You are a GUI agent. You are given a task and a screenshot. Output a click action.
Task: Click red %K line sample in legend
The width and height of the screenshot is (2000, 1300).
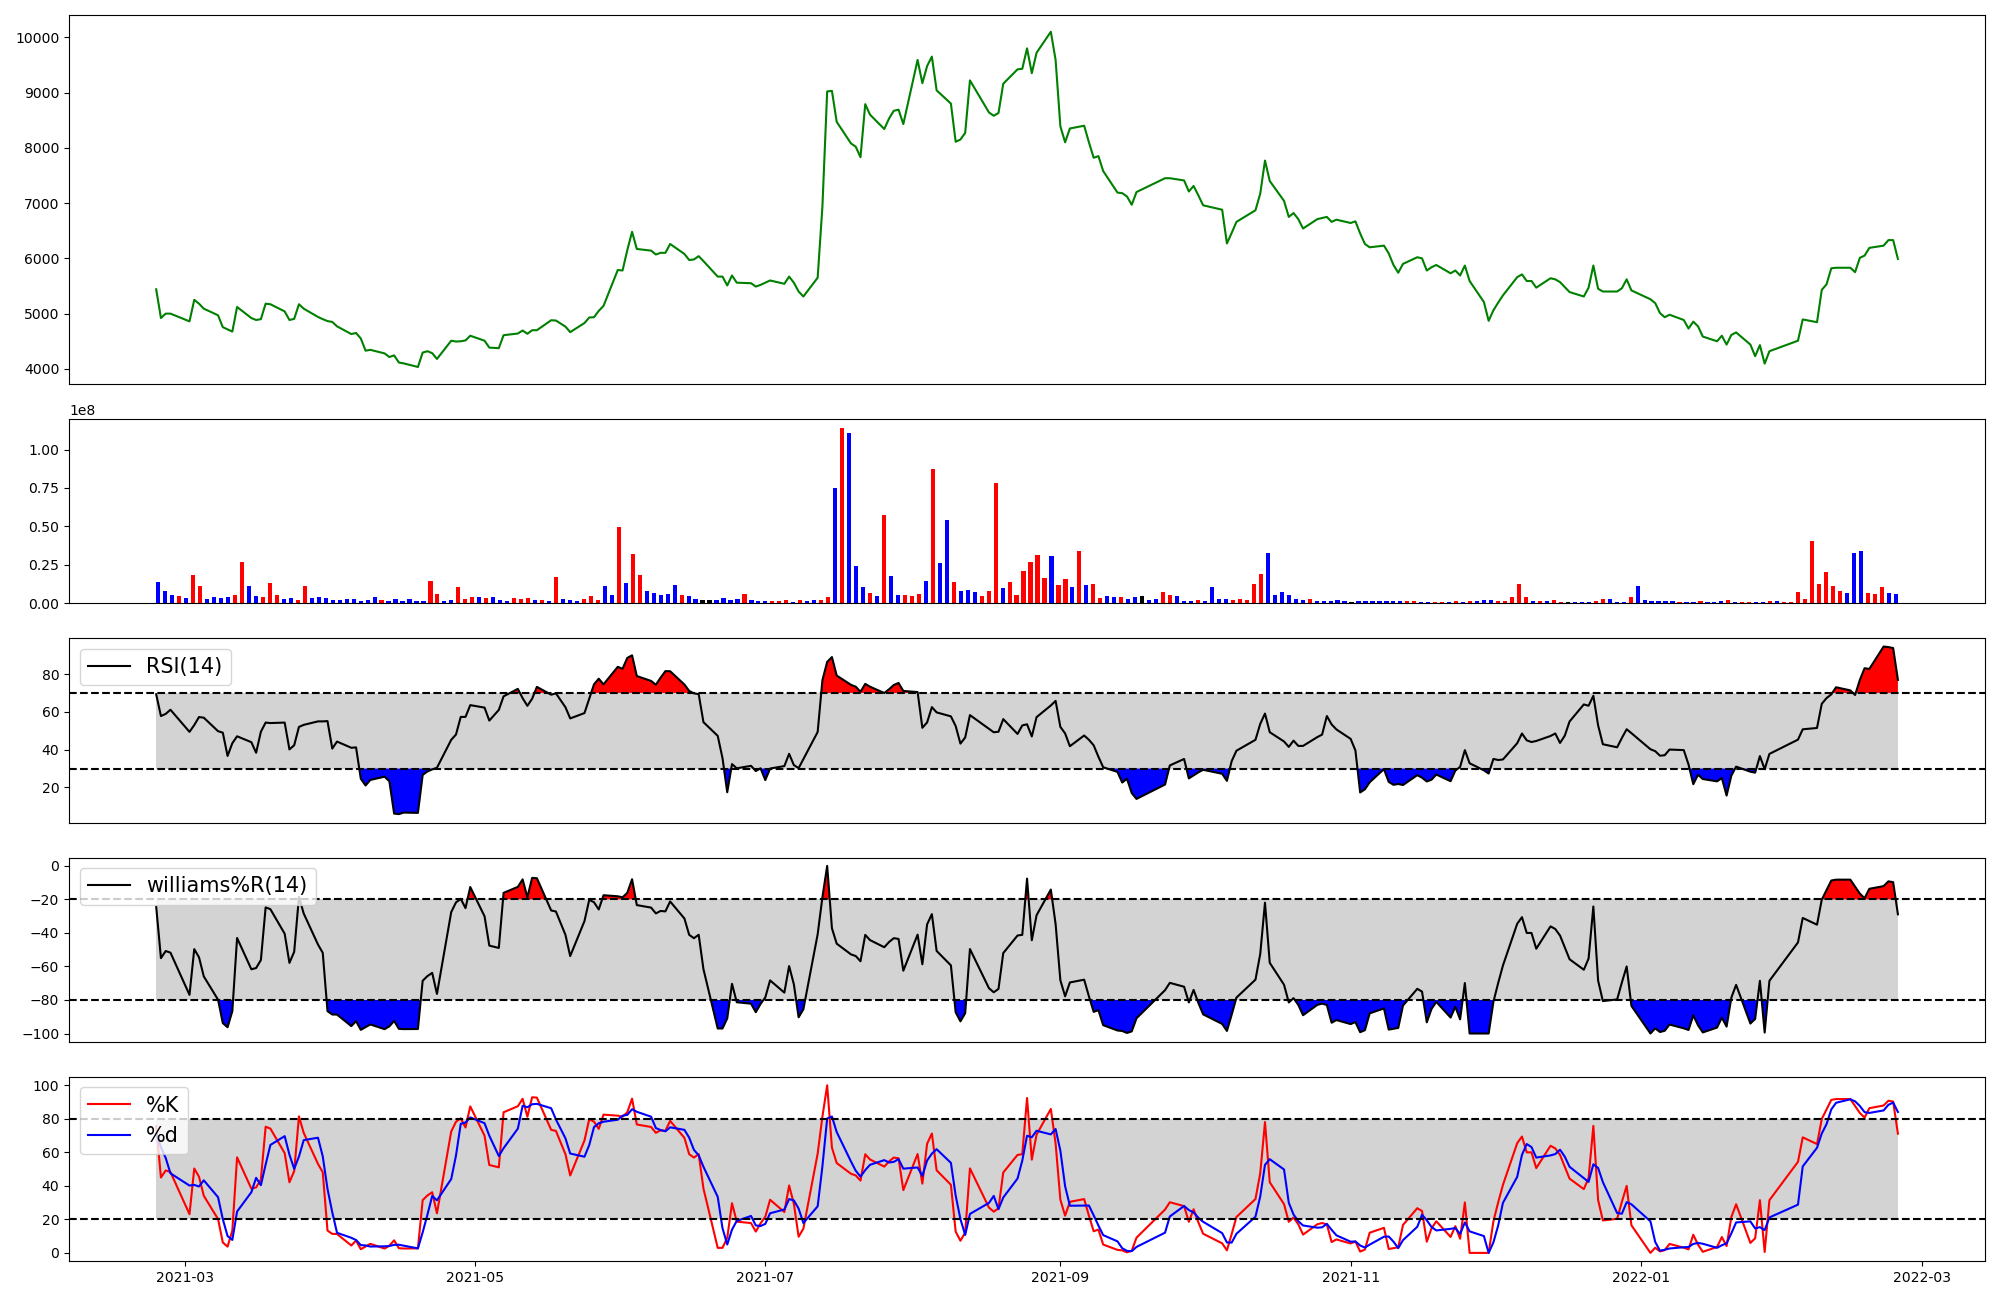pyautogui.click(x=109, y=1105)
